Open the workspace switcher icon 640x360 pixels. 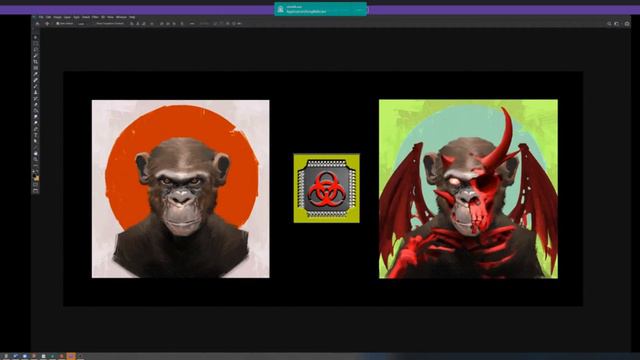(x=617, y=24)
